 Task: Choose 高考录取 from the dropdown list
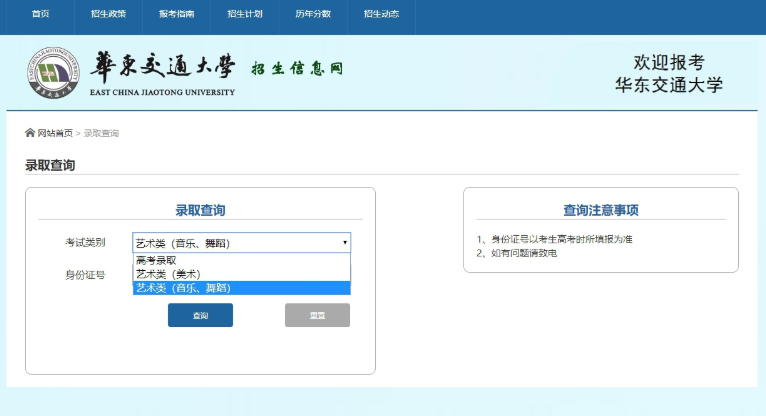[242, 260]
